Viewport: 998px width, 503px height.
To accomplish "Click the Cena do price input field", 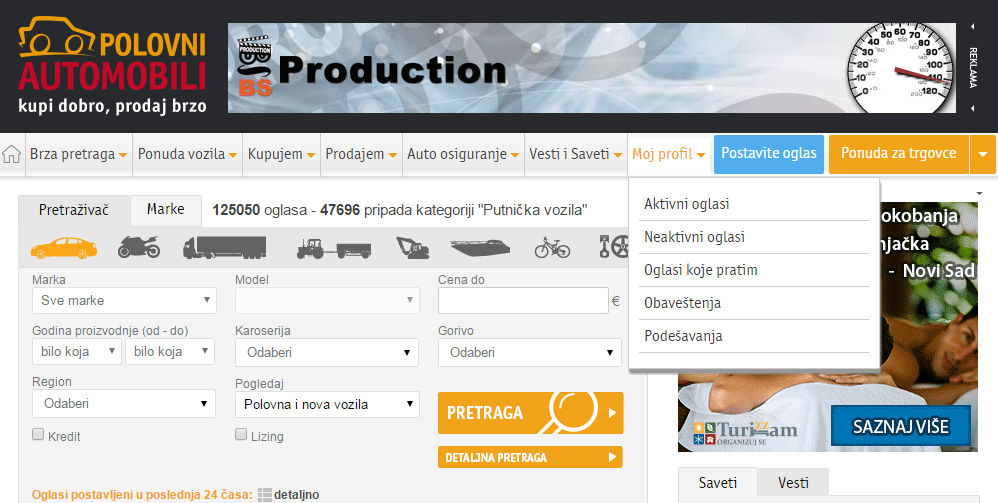I will (x=523, y=301).
